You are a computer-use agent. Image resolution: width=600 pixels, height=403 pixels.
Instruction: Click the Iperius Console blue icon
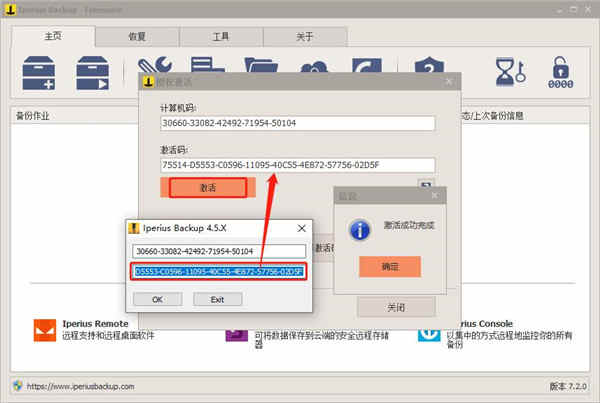pos(429,335)
